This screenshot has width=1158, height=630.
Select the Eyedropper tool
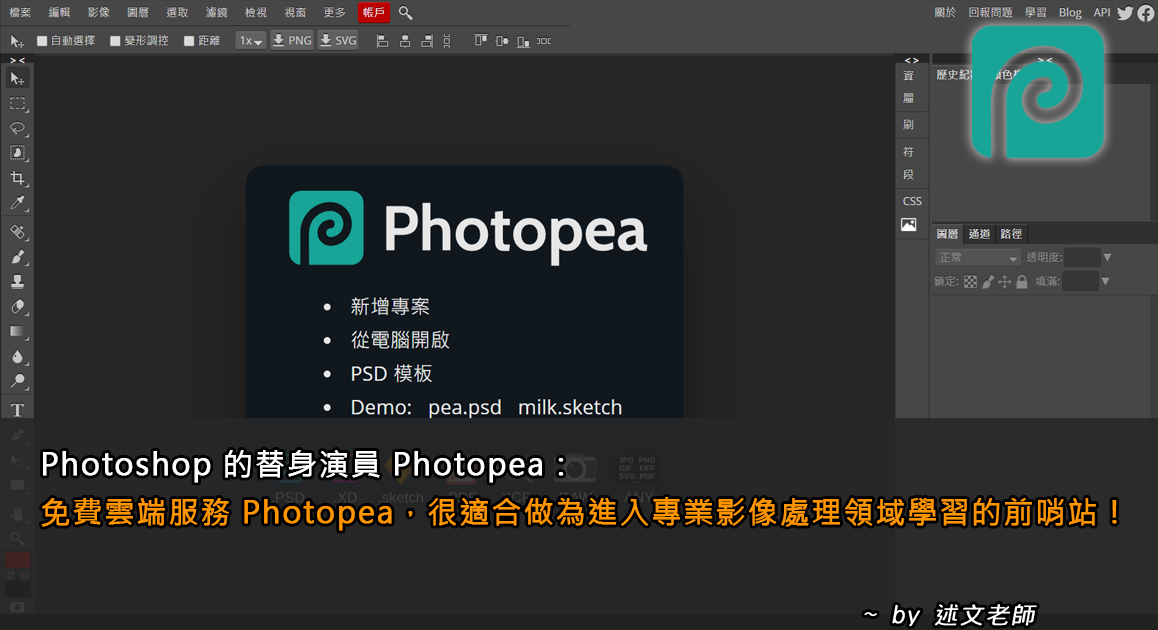pyautogui.click(x=17, y=202)
